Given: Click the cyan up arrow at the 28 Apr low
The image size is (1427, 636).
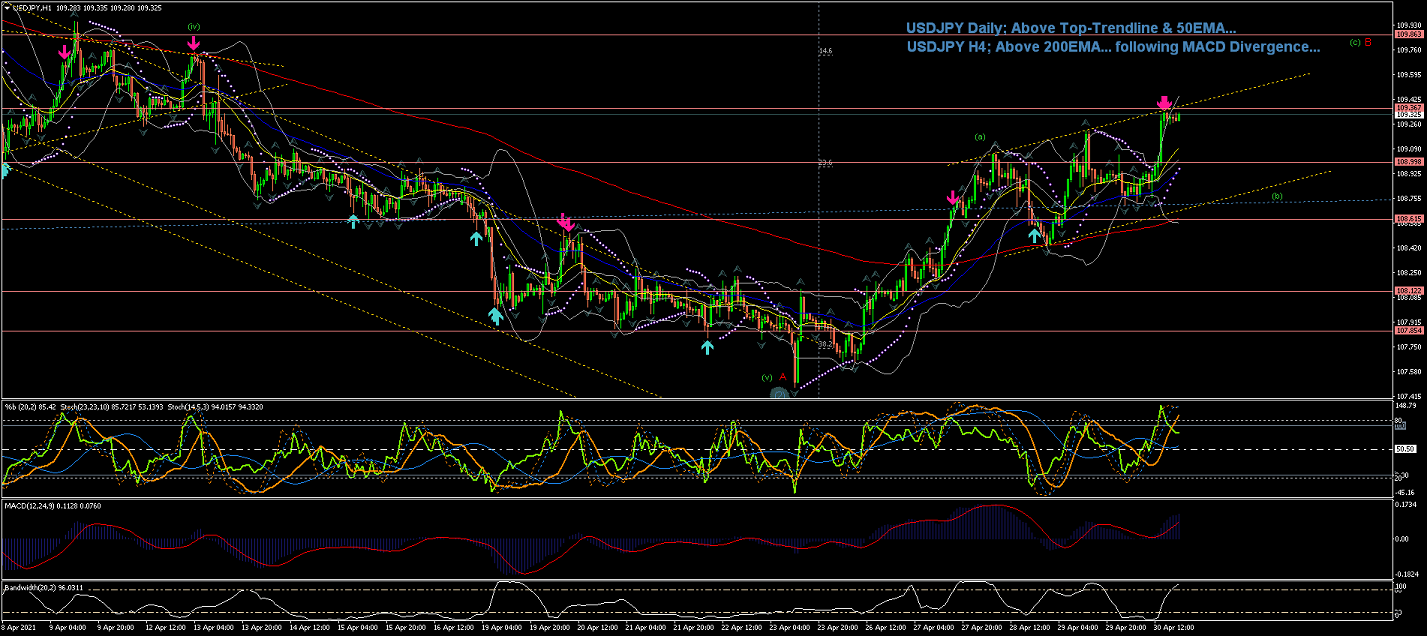Looking at the screenshot, I should [1033, 236].
